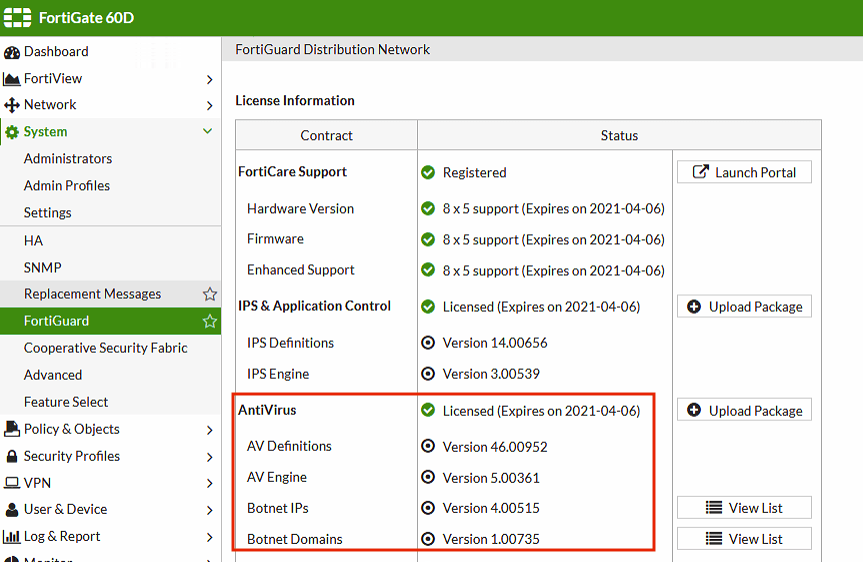Expand Policy & Objects chevron
This screenshot has height=562, width=863.
(209, 430)
